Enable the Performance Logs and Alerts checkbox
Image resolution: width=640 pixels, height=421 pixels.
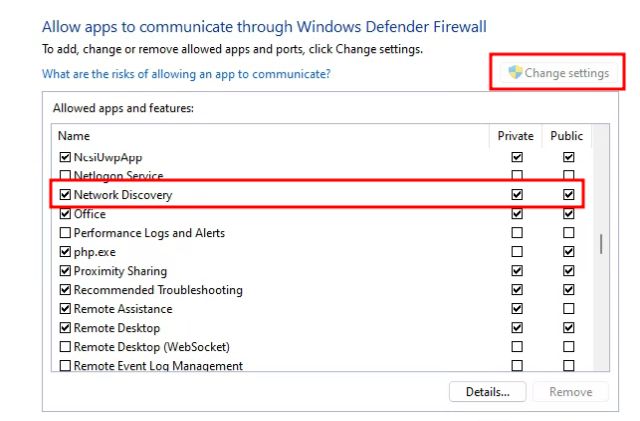pyautogui.click(x=66, y=233)
